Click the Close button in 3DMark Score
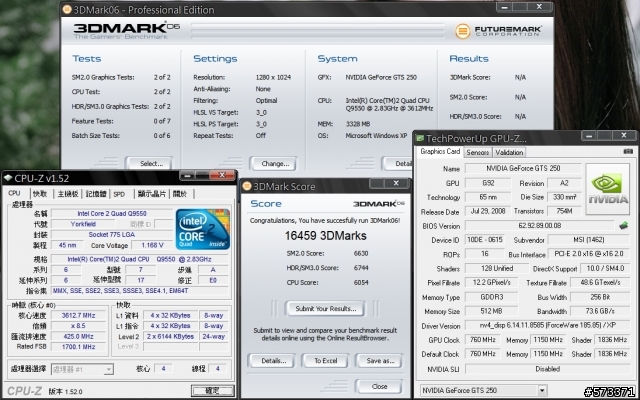The height and width of the screenshot is (400, 640). (379, 386)
